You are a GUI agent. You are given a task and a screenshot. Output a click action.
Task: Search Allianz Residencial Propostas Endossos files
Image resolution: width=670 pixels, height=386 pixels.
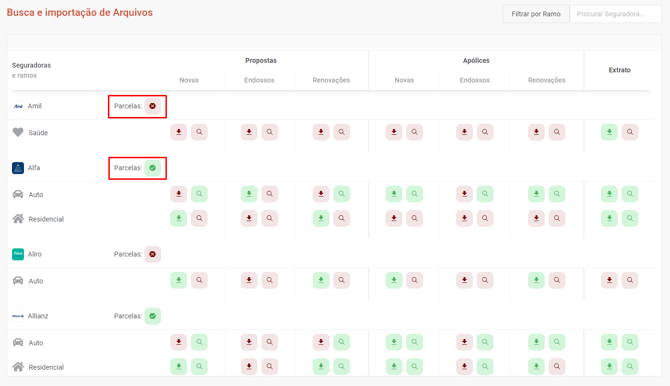[x=270, y=366]
